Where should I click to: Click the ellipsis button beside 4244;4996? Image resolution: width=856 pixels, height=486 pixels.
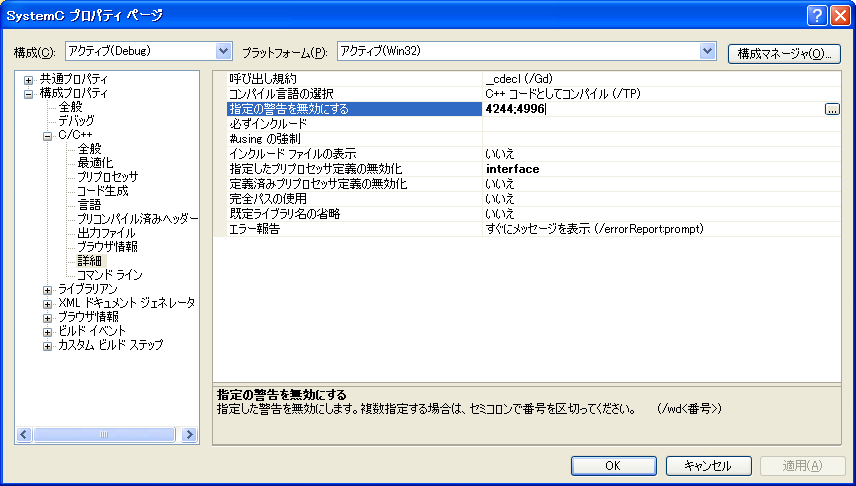click(832, 109)
